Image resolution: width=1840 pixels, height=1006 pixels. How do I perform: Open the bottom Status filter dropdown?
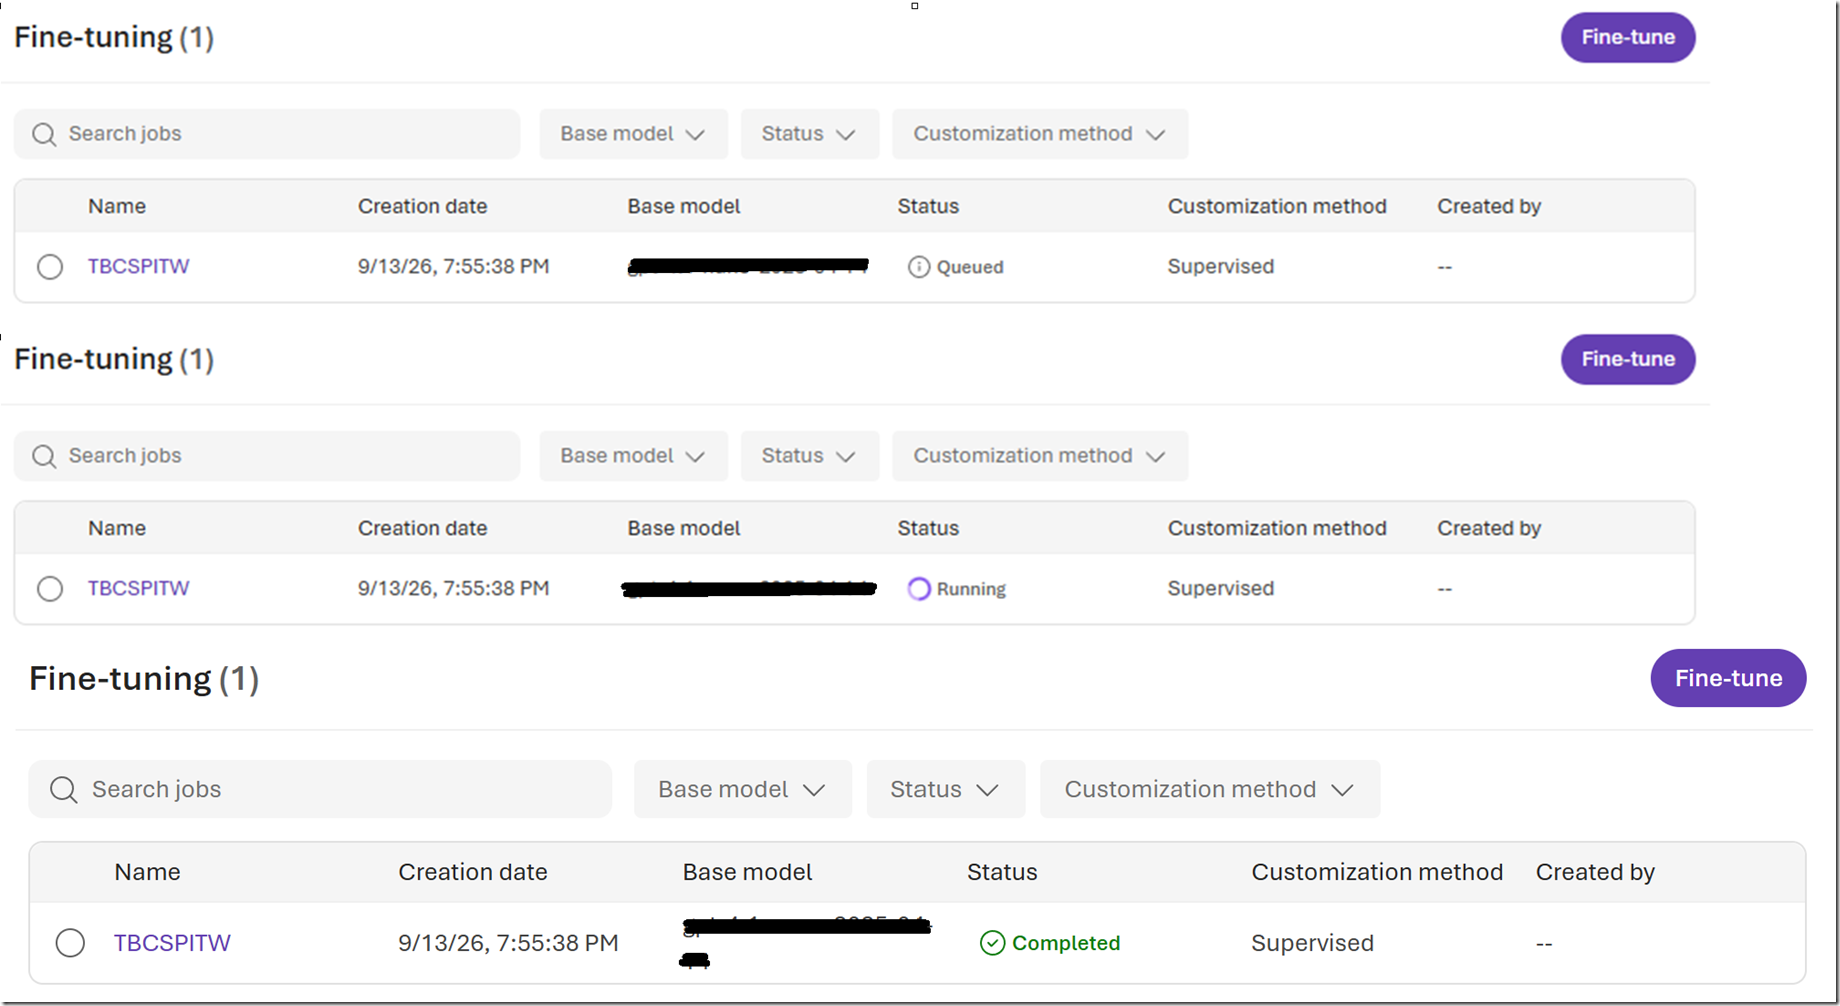[x=946, y=790]
